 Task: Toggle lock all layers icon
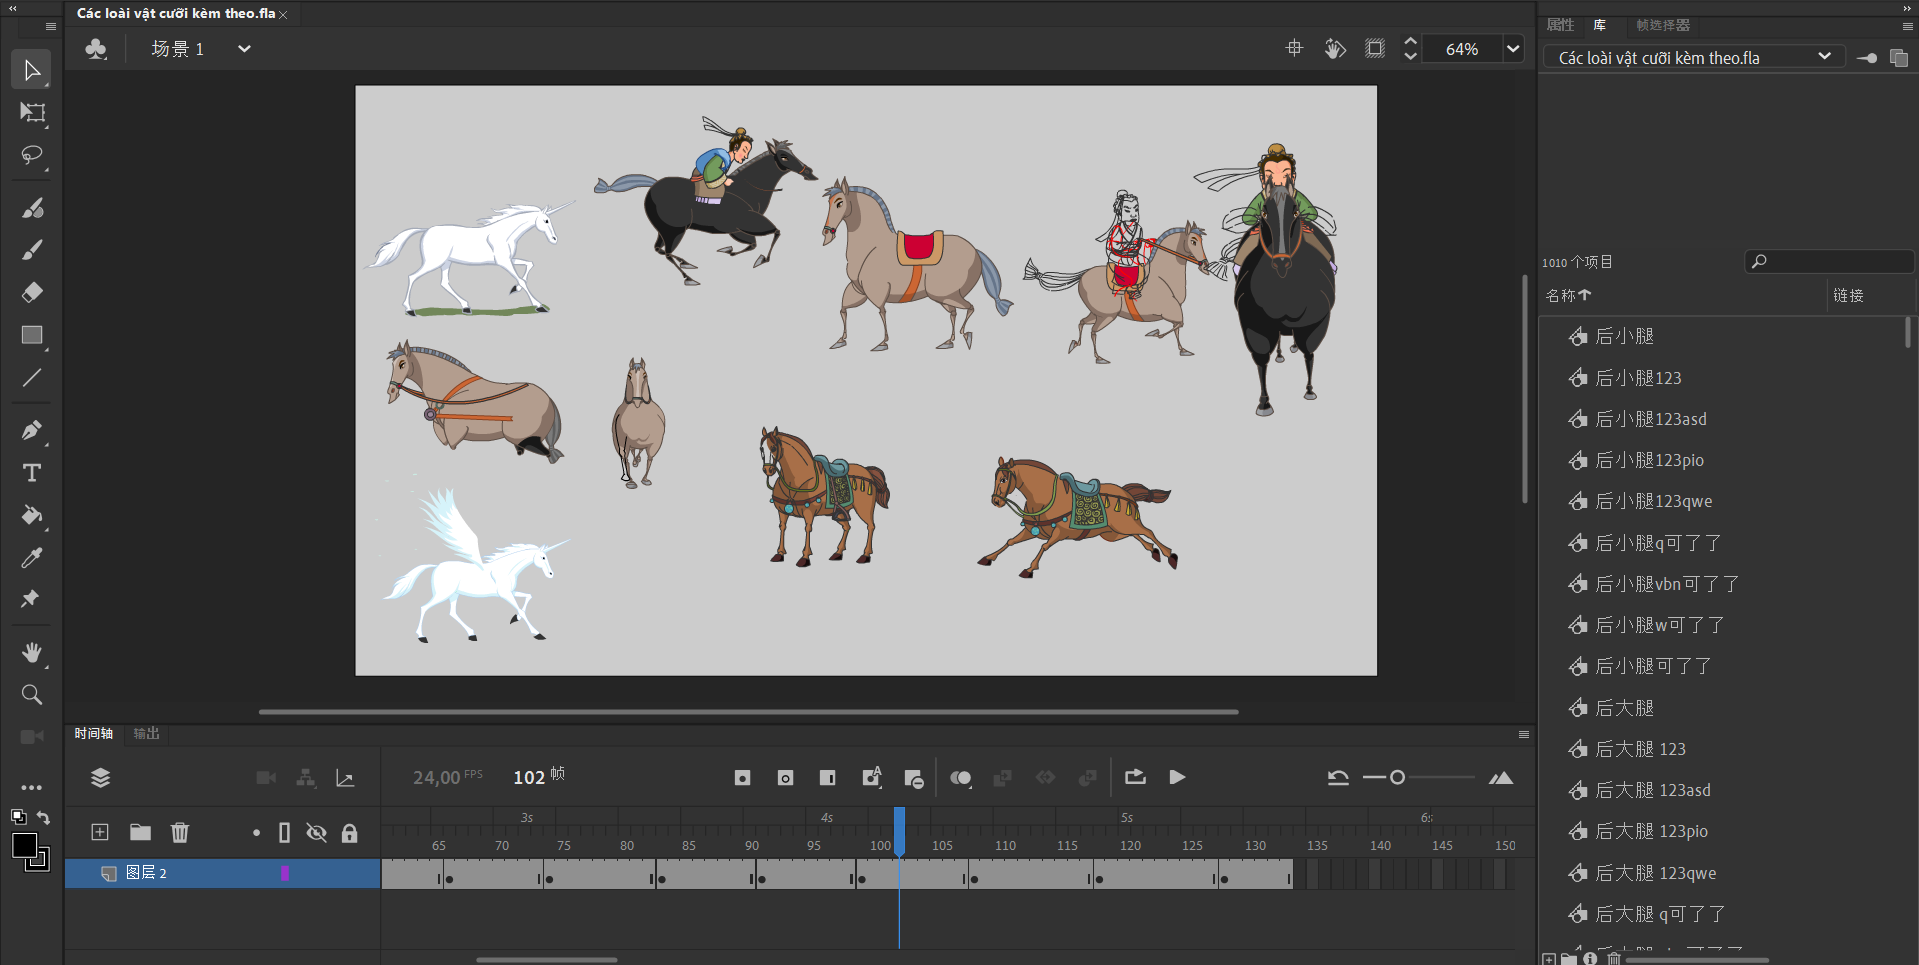pos(349,833)
